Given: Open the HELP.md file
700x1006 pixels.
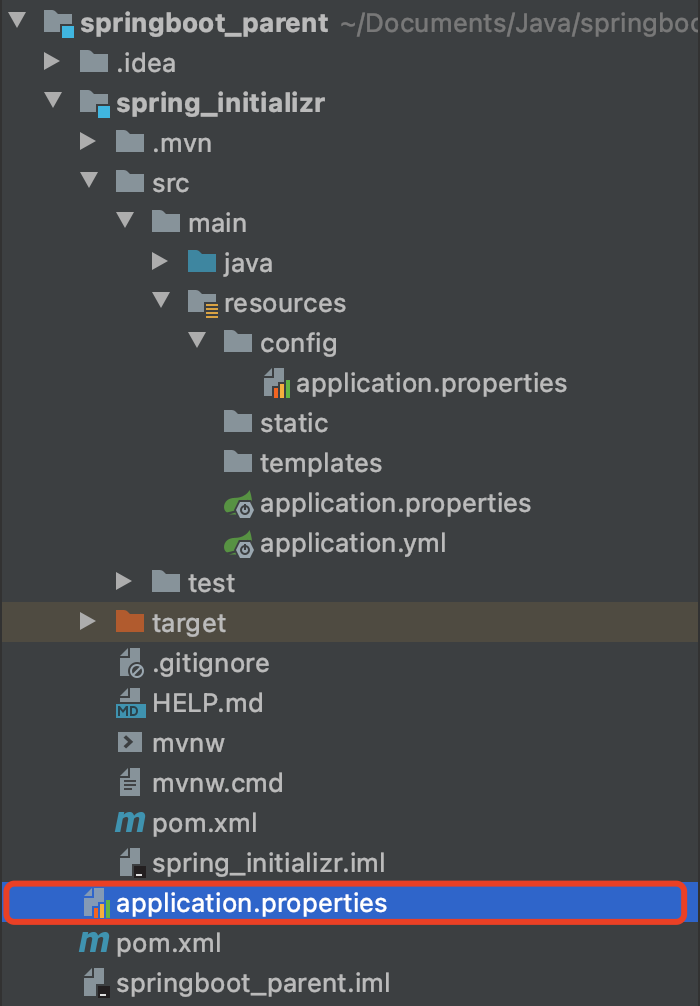Looking at the screenshot, I should (207, 703).
